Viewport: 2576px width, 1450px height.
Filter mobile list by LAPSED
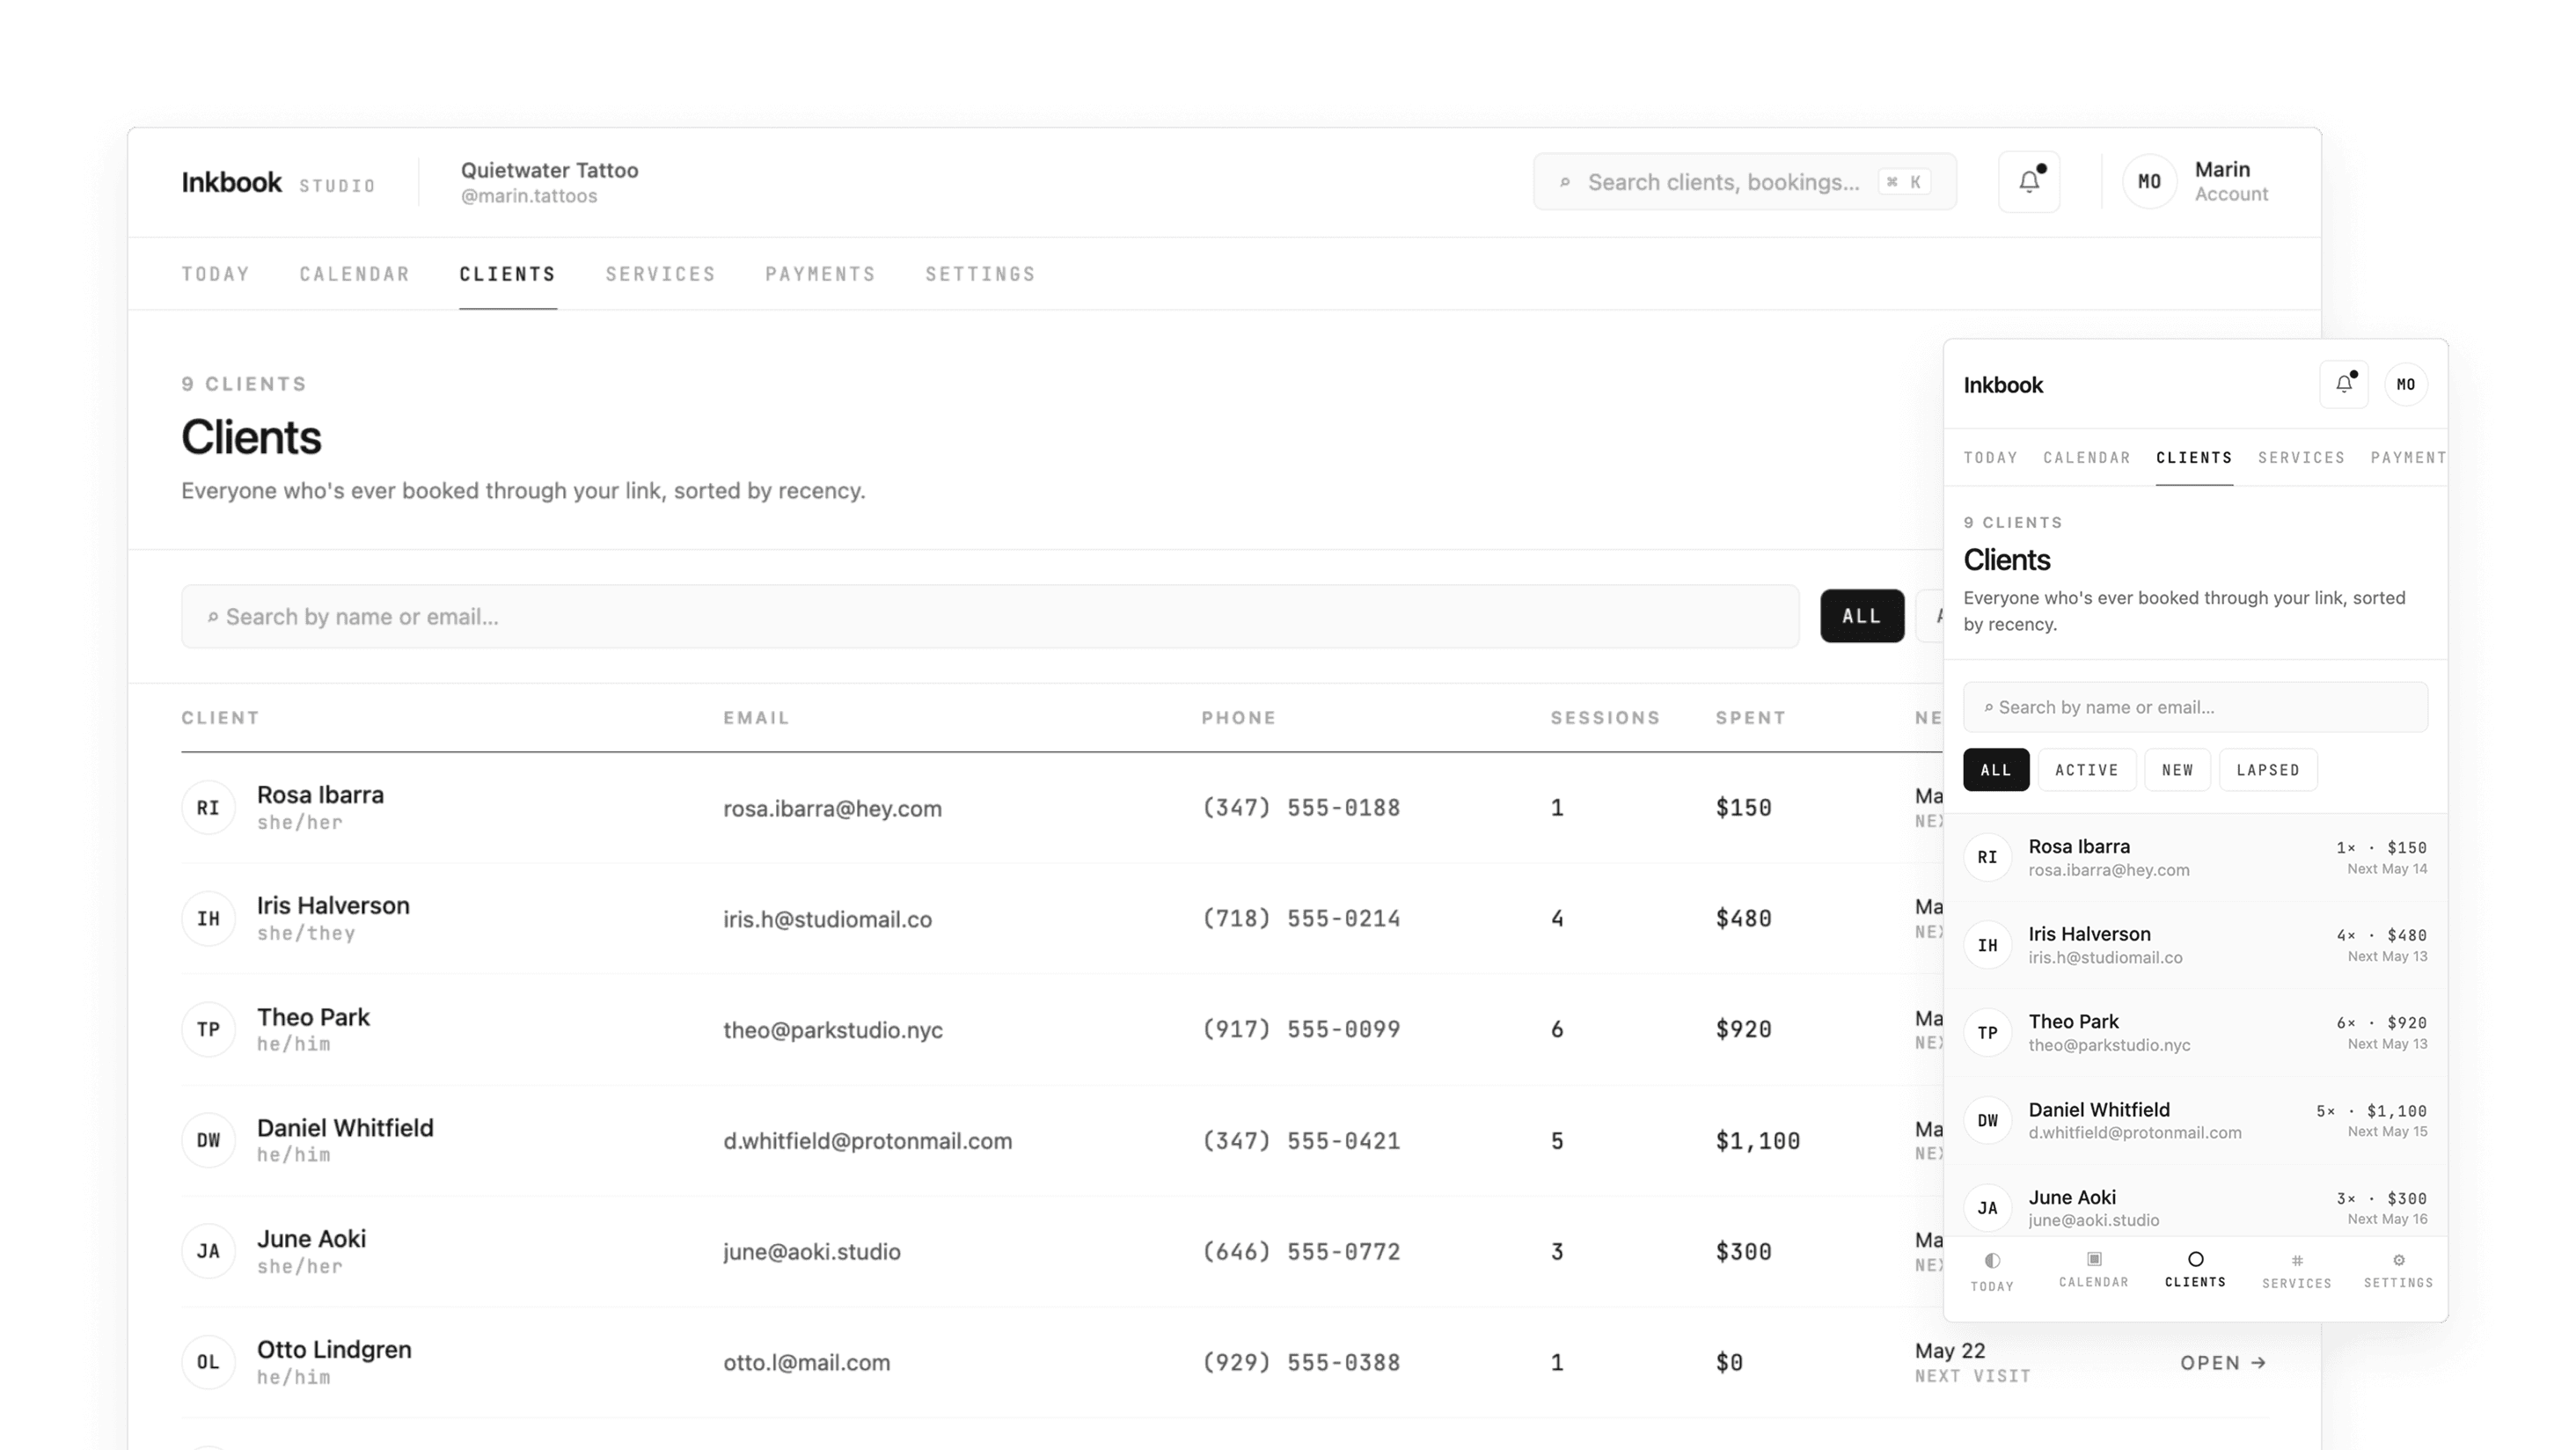(2268, 770)
